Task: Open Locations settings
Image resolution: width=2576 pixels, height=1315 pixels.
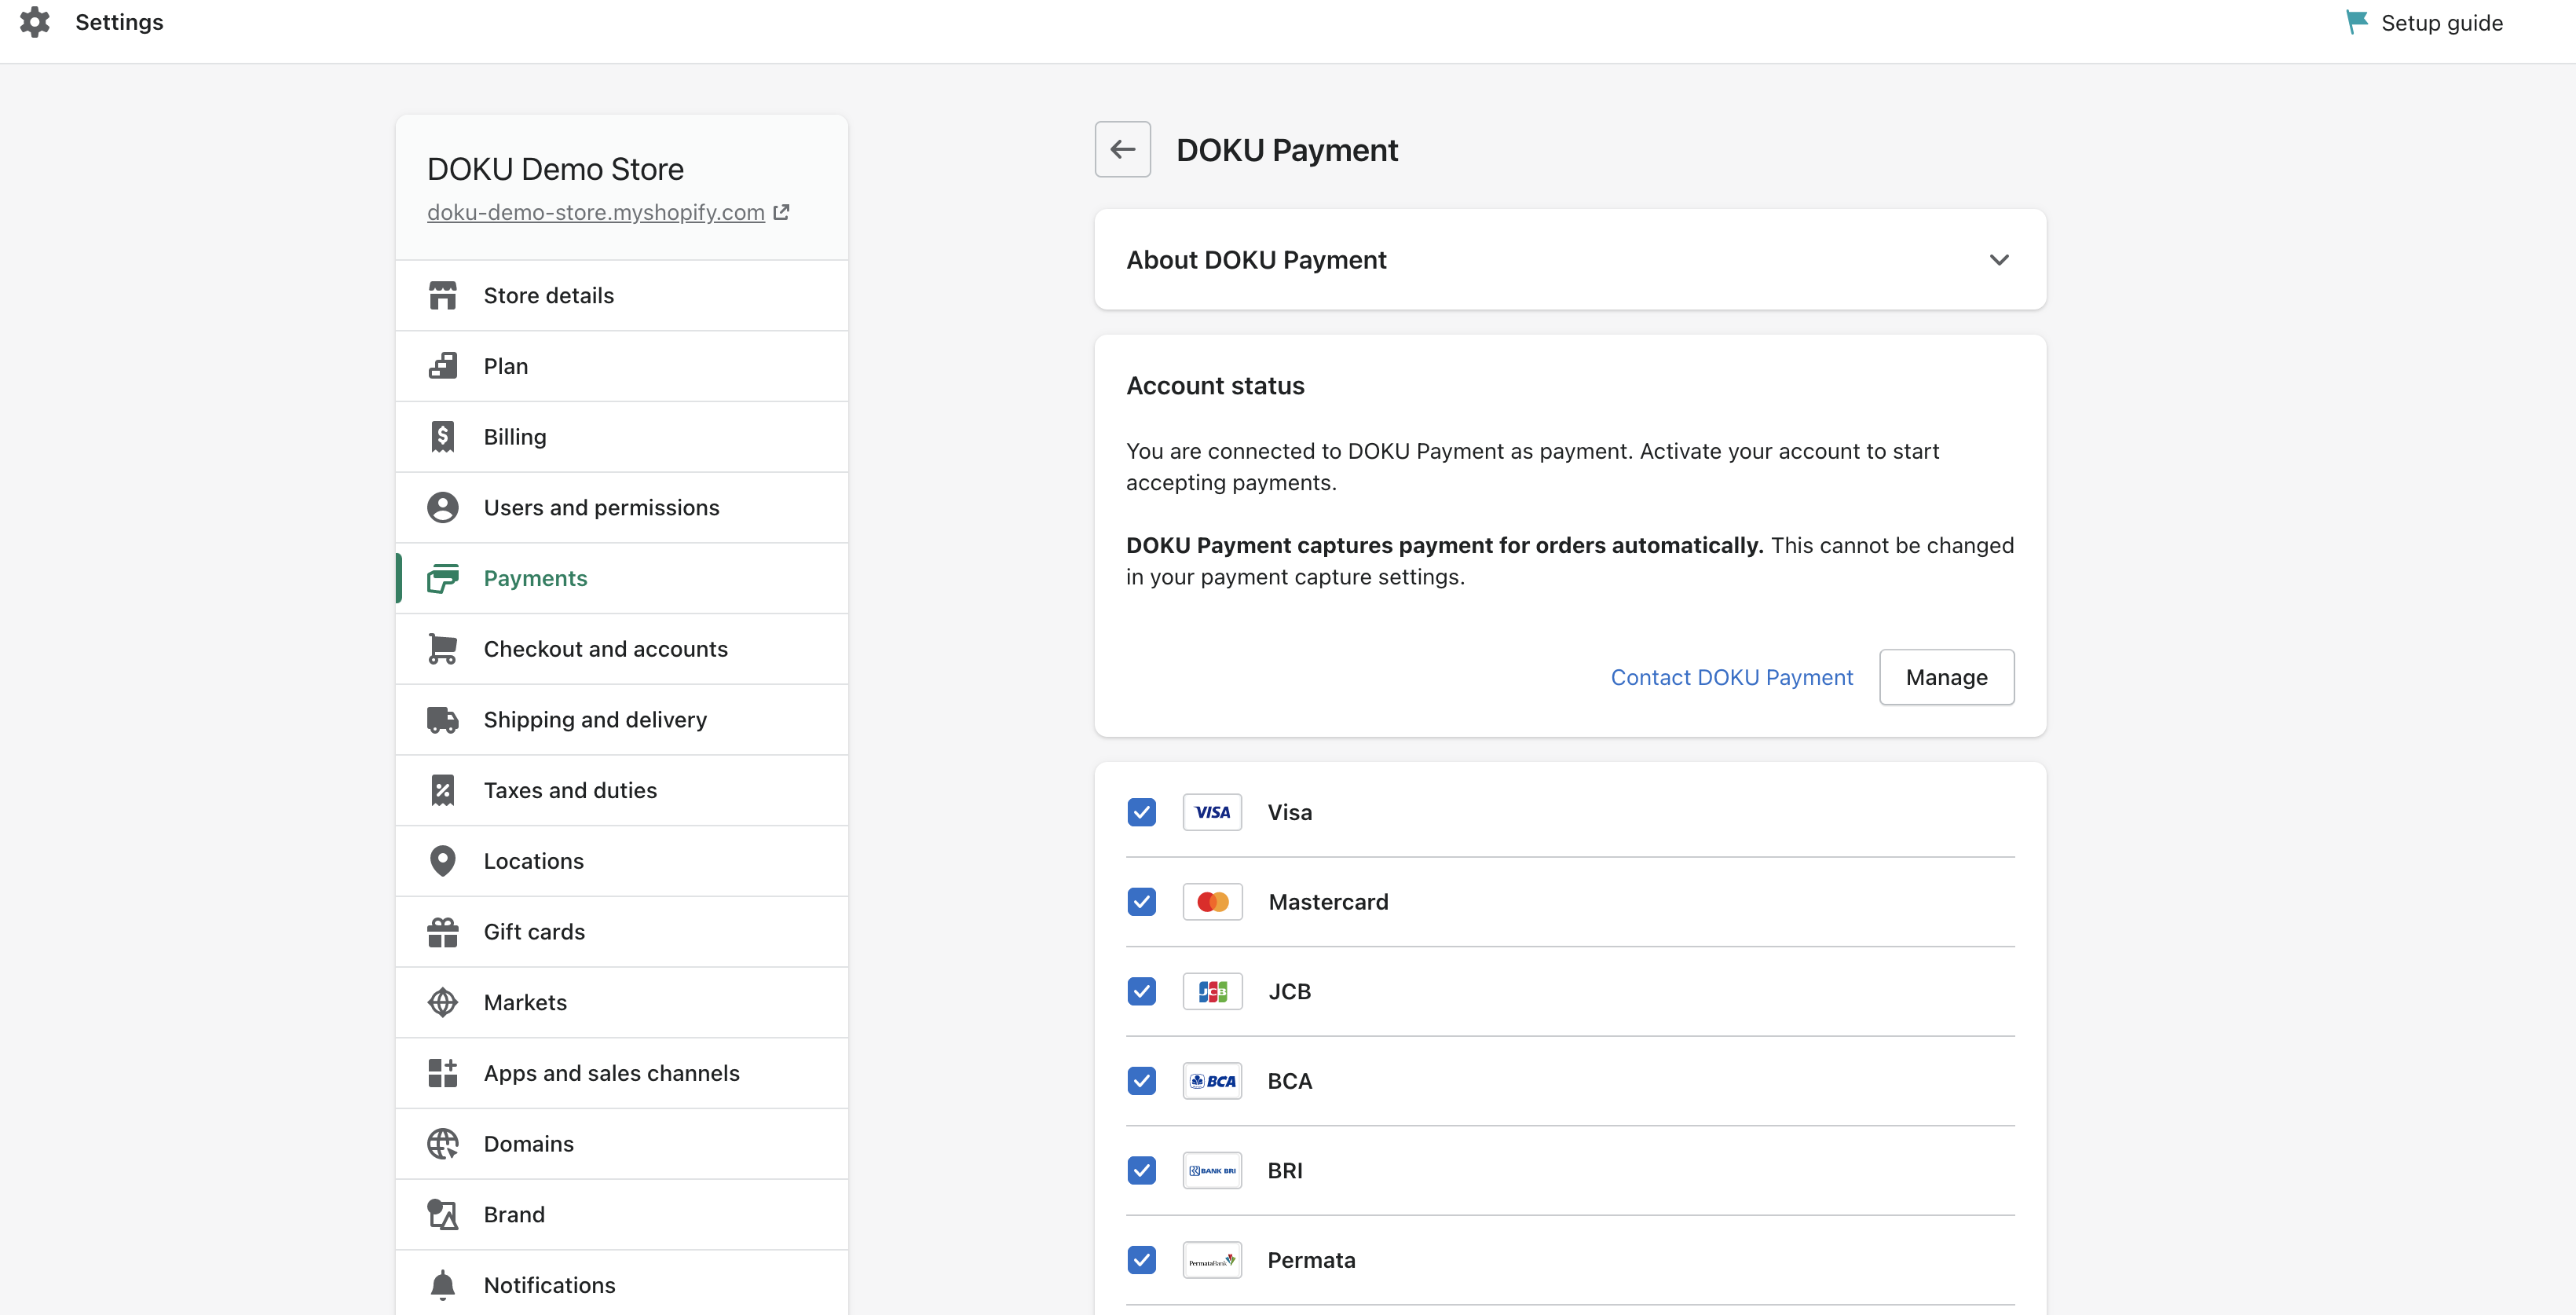Action: coord(622,861)
